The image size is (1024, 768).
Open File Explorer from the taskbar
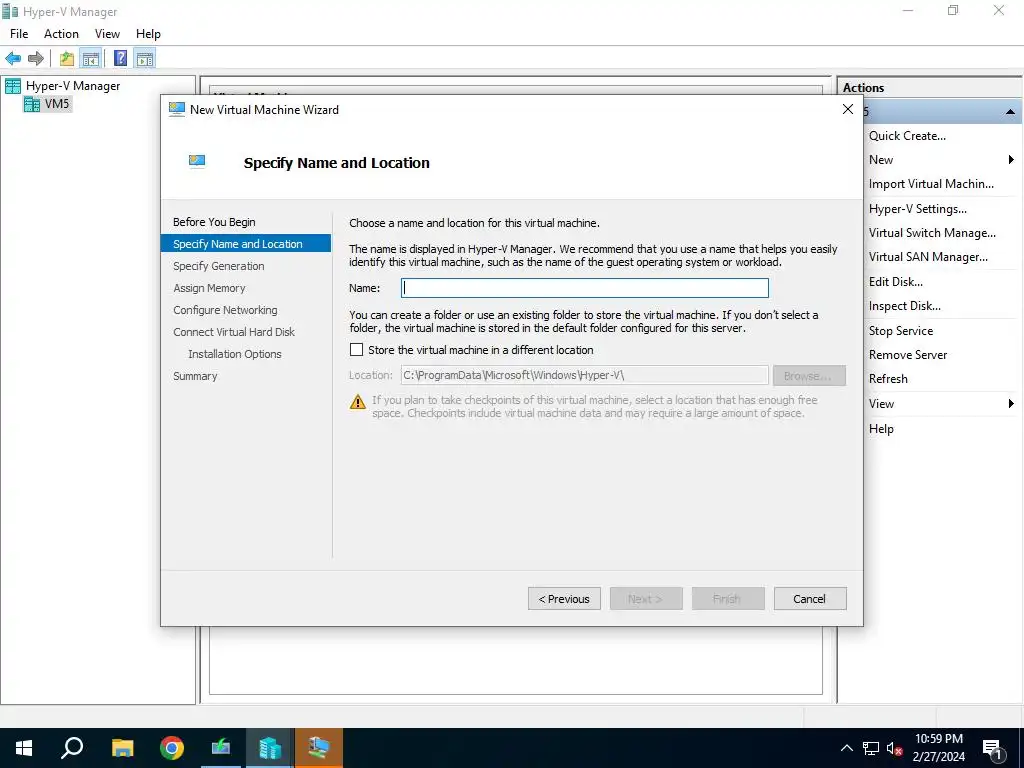pos(122,748)
